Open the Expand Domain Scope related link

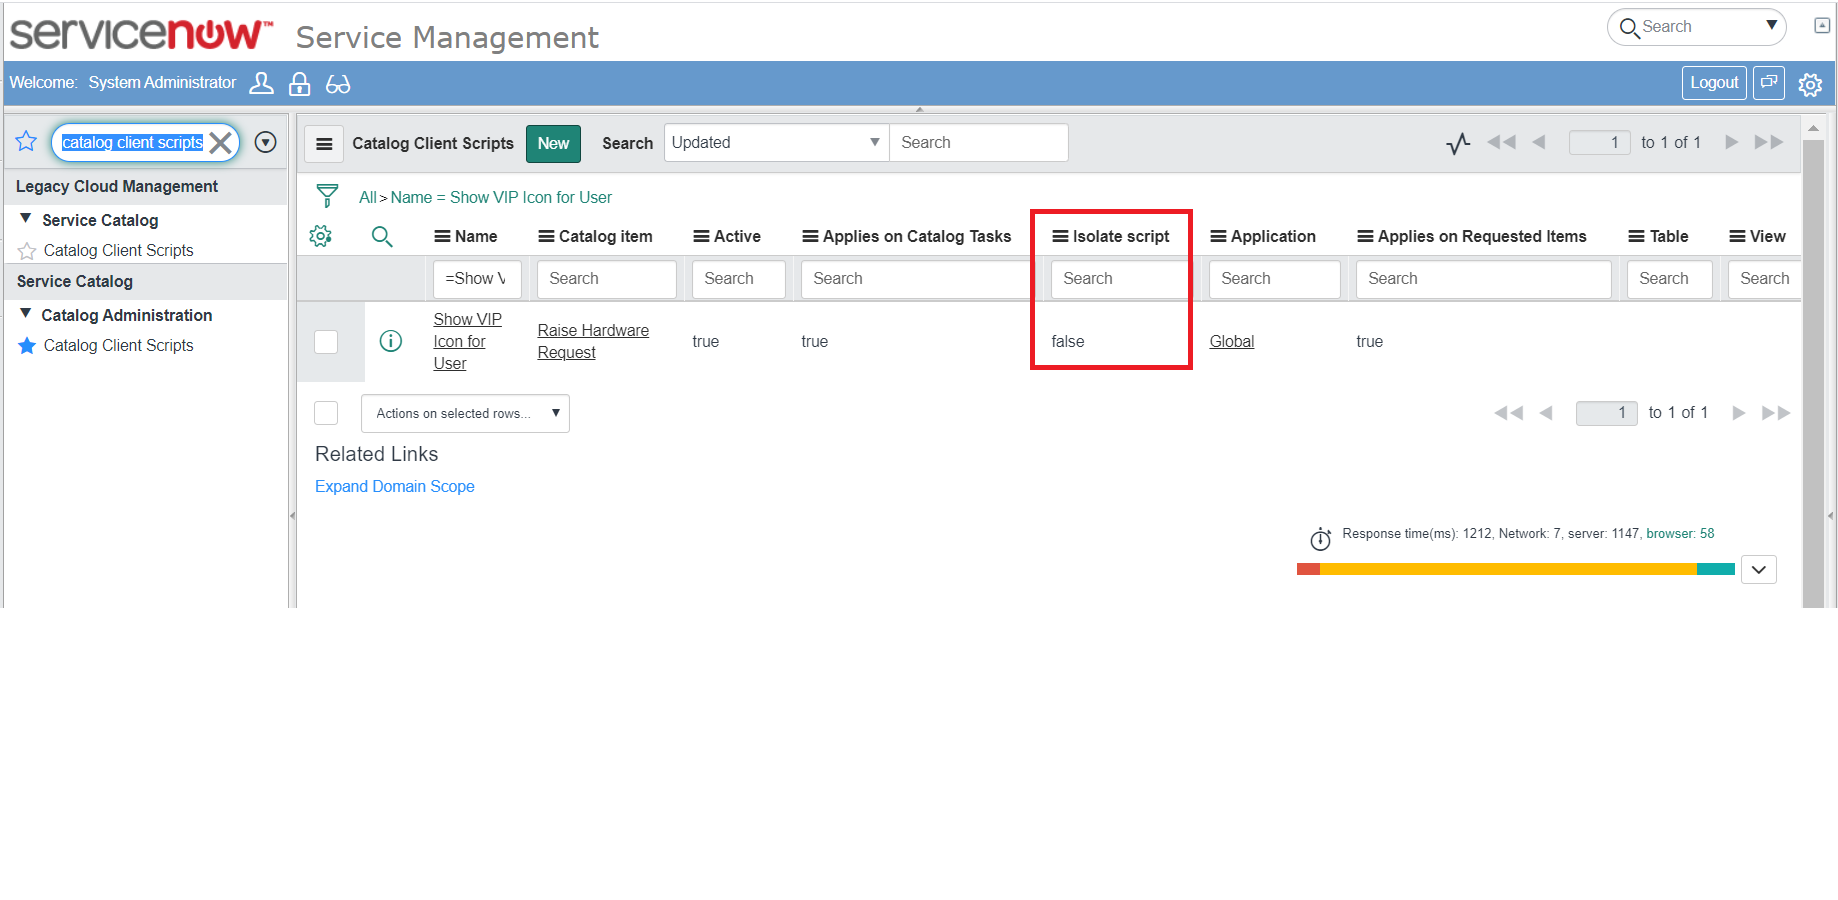394,486
